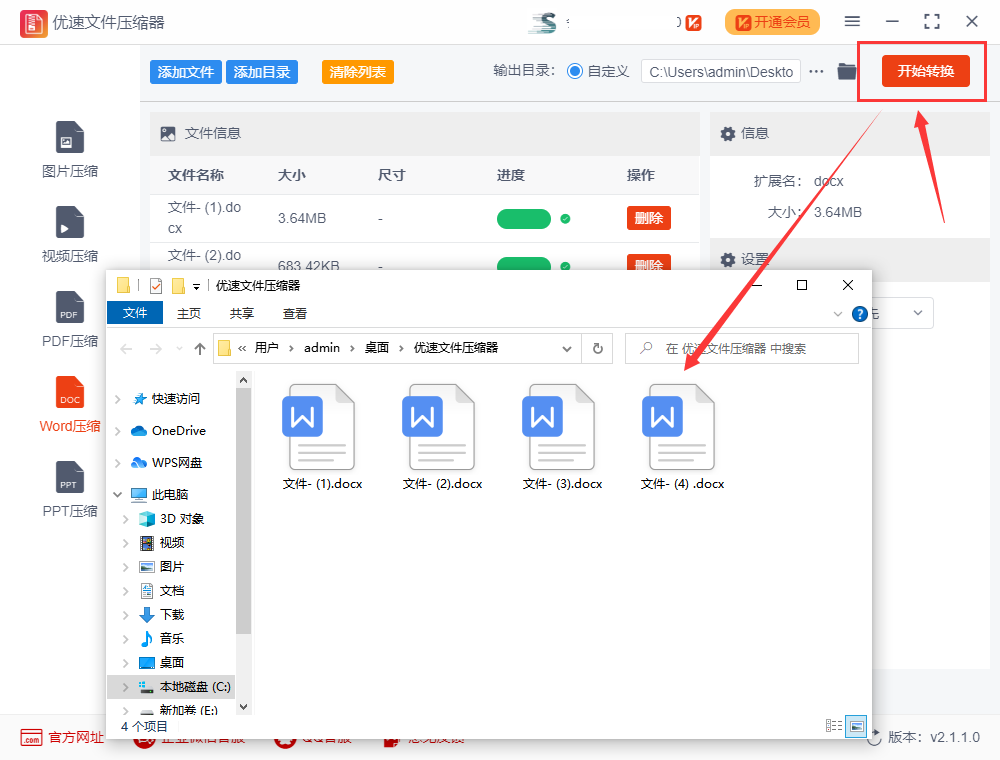Click the 开始转换 button

(925, 71)
